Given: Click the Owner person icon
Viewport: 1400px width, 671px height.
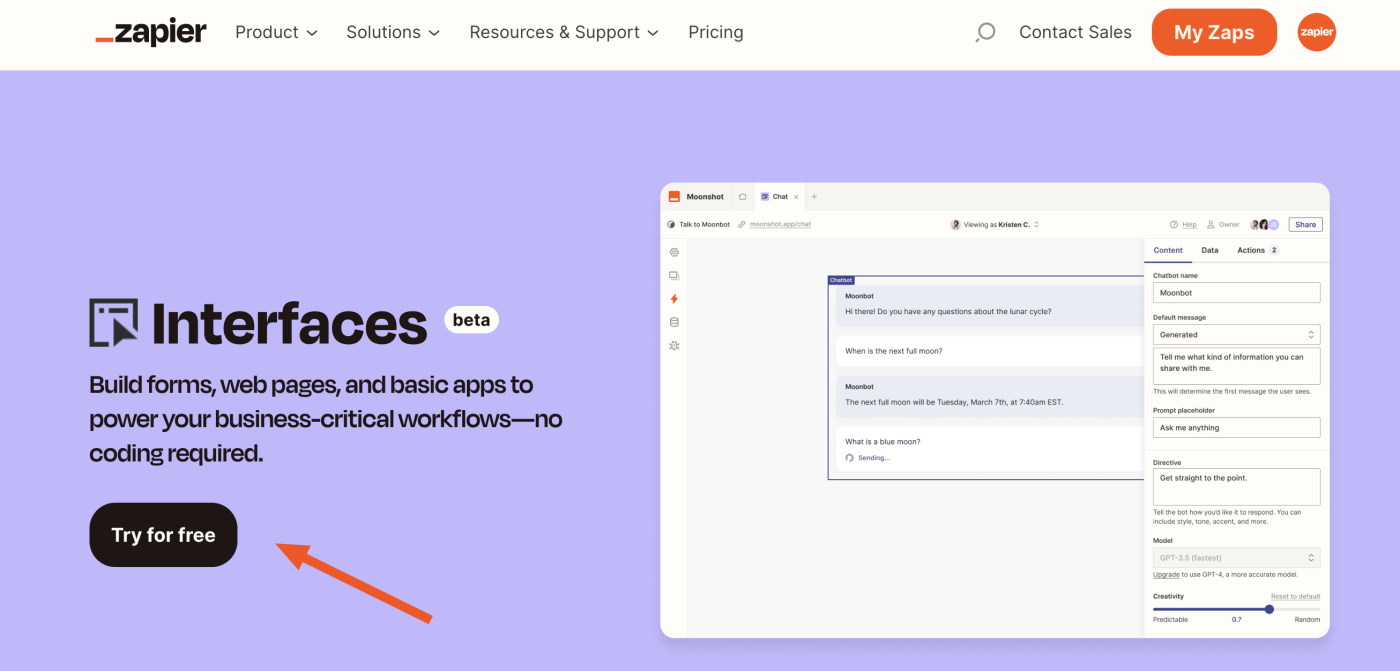Looking at the screenshot, I should click(x=1210, y=224).
